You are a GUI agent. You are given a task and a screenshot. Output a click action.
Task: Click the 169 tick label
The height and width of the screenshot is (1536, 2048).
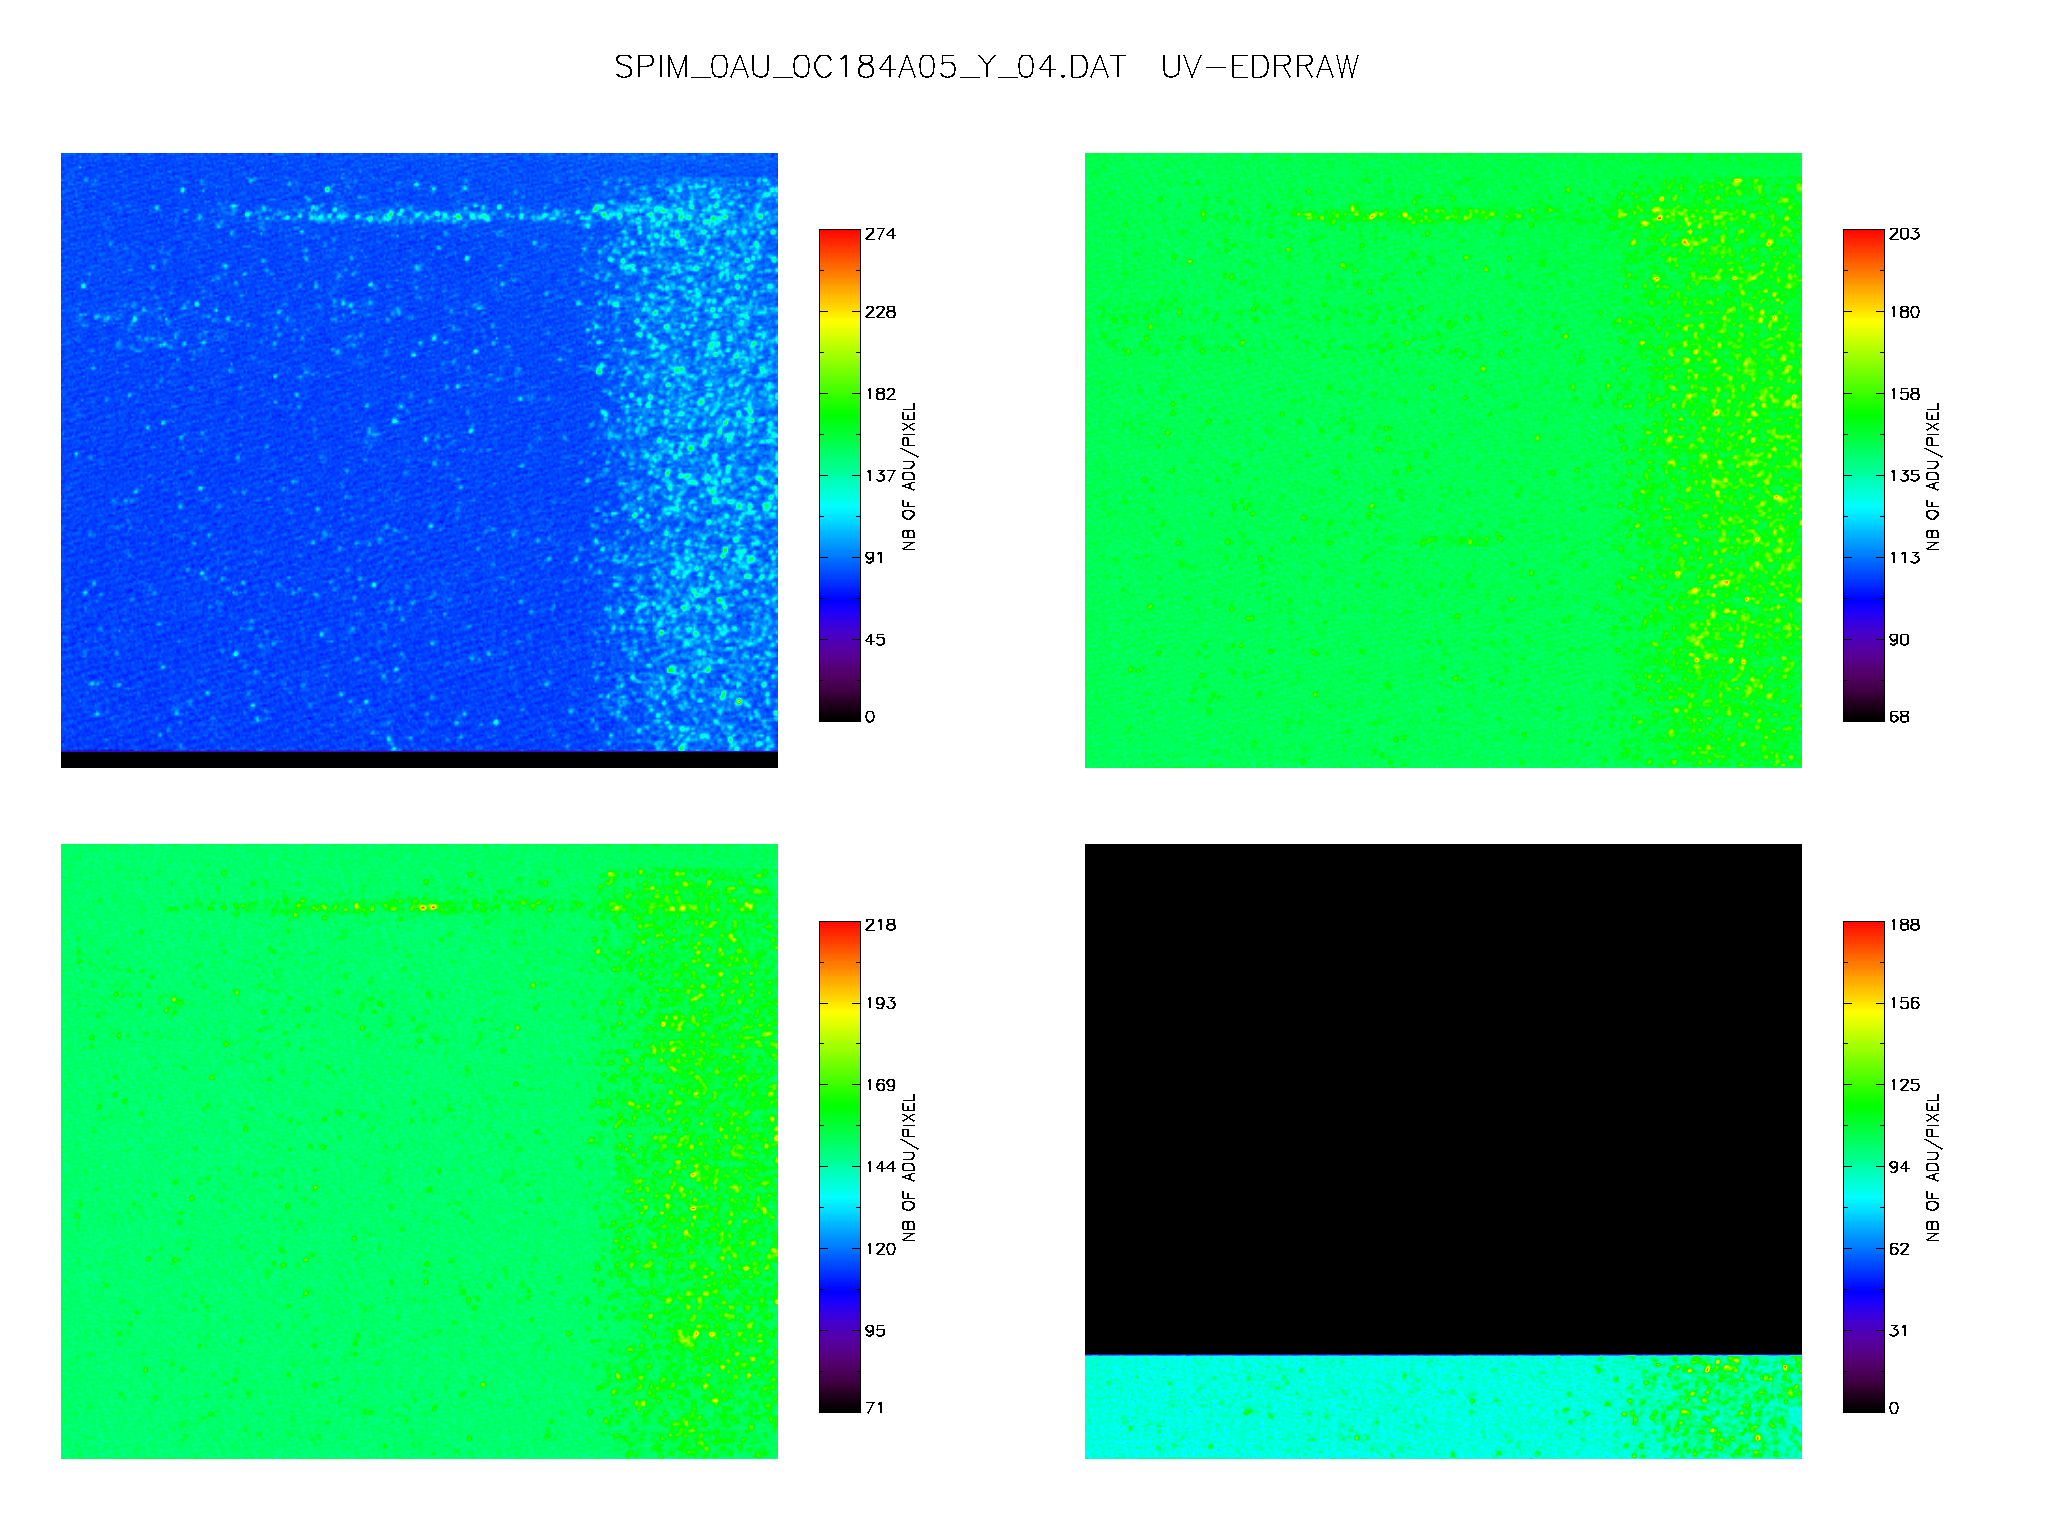coord(881,1085)
